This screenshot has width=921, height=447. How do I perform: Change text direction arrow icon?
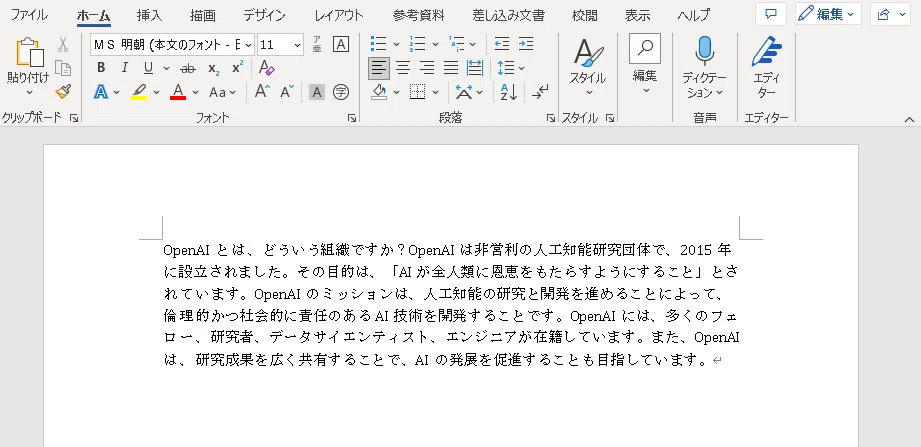pyautogui.click(x=539, y=92)
